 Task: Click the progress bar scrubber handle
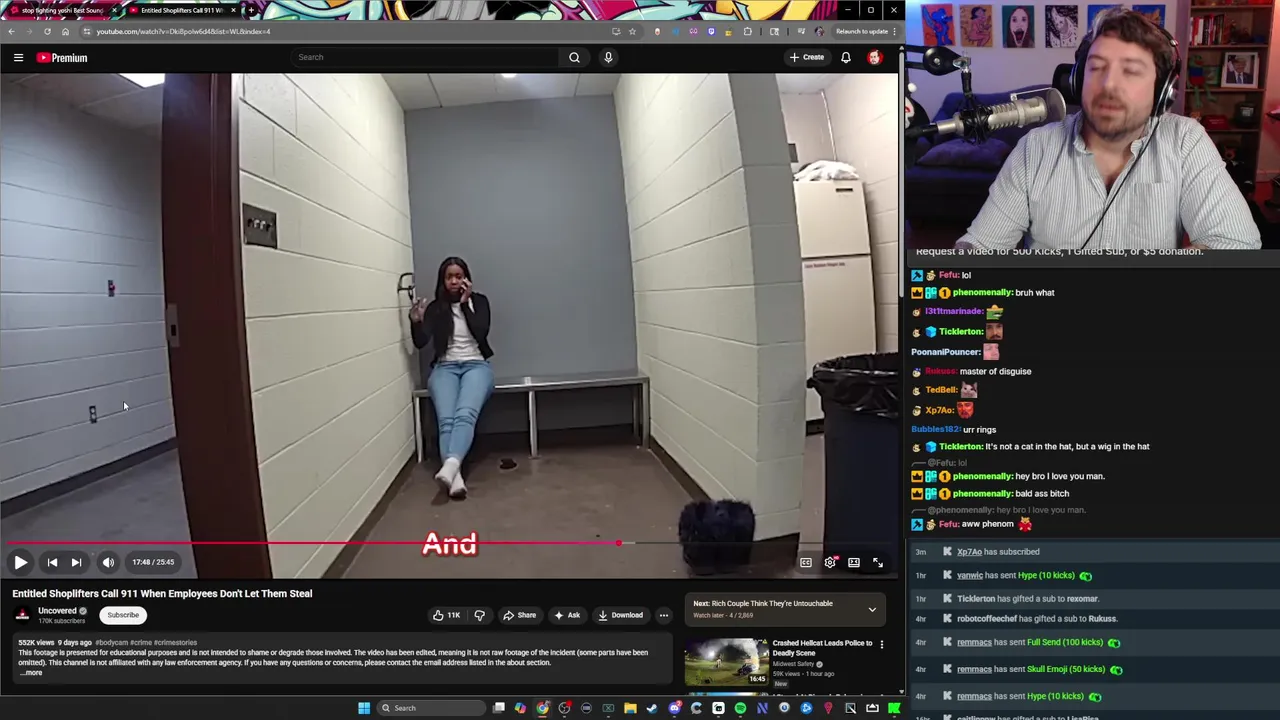619,543
